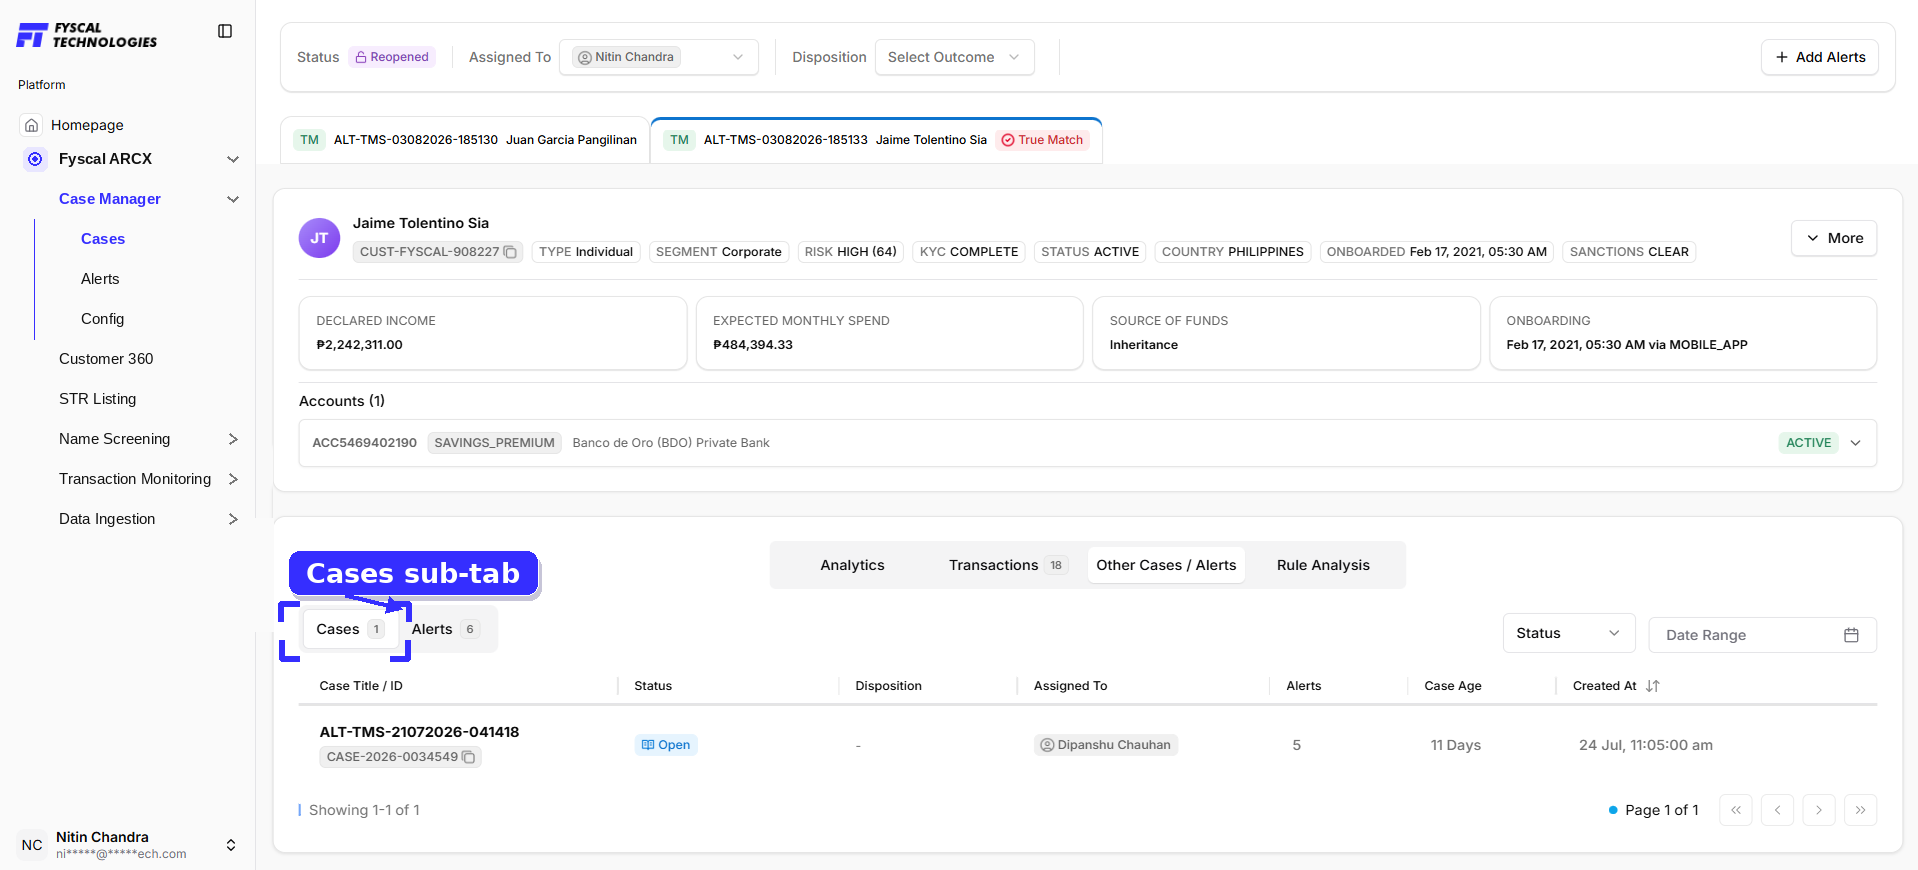Viewport: 1918px width, 870px height.
Task: Open the Status filter dropdown
Action: point(1568,633)
